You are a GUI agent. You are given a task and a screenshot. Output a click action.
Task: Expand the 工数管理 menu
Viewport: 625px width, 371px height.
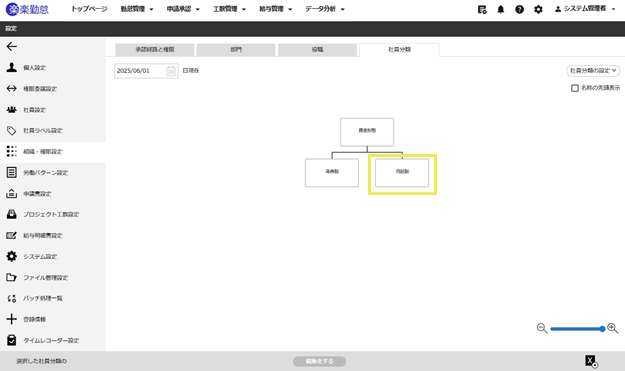tap(229, 9)
